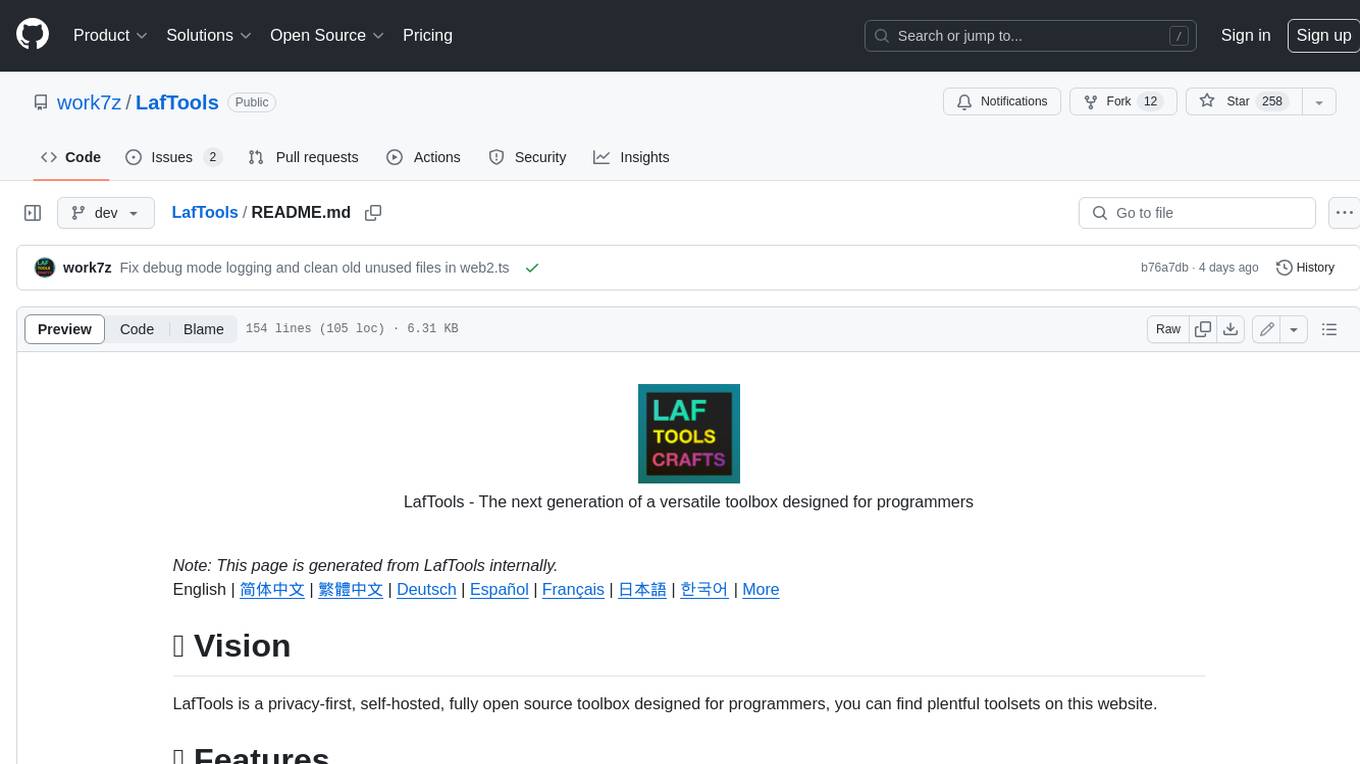
Task: Open the Insights tab
Action: [x=631, y=157]
